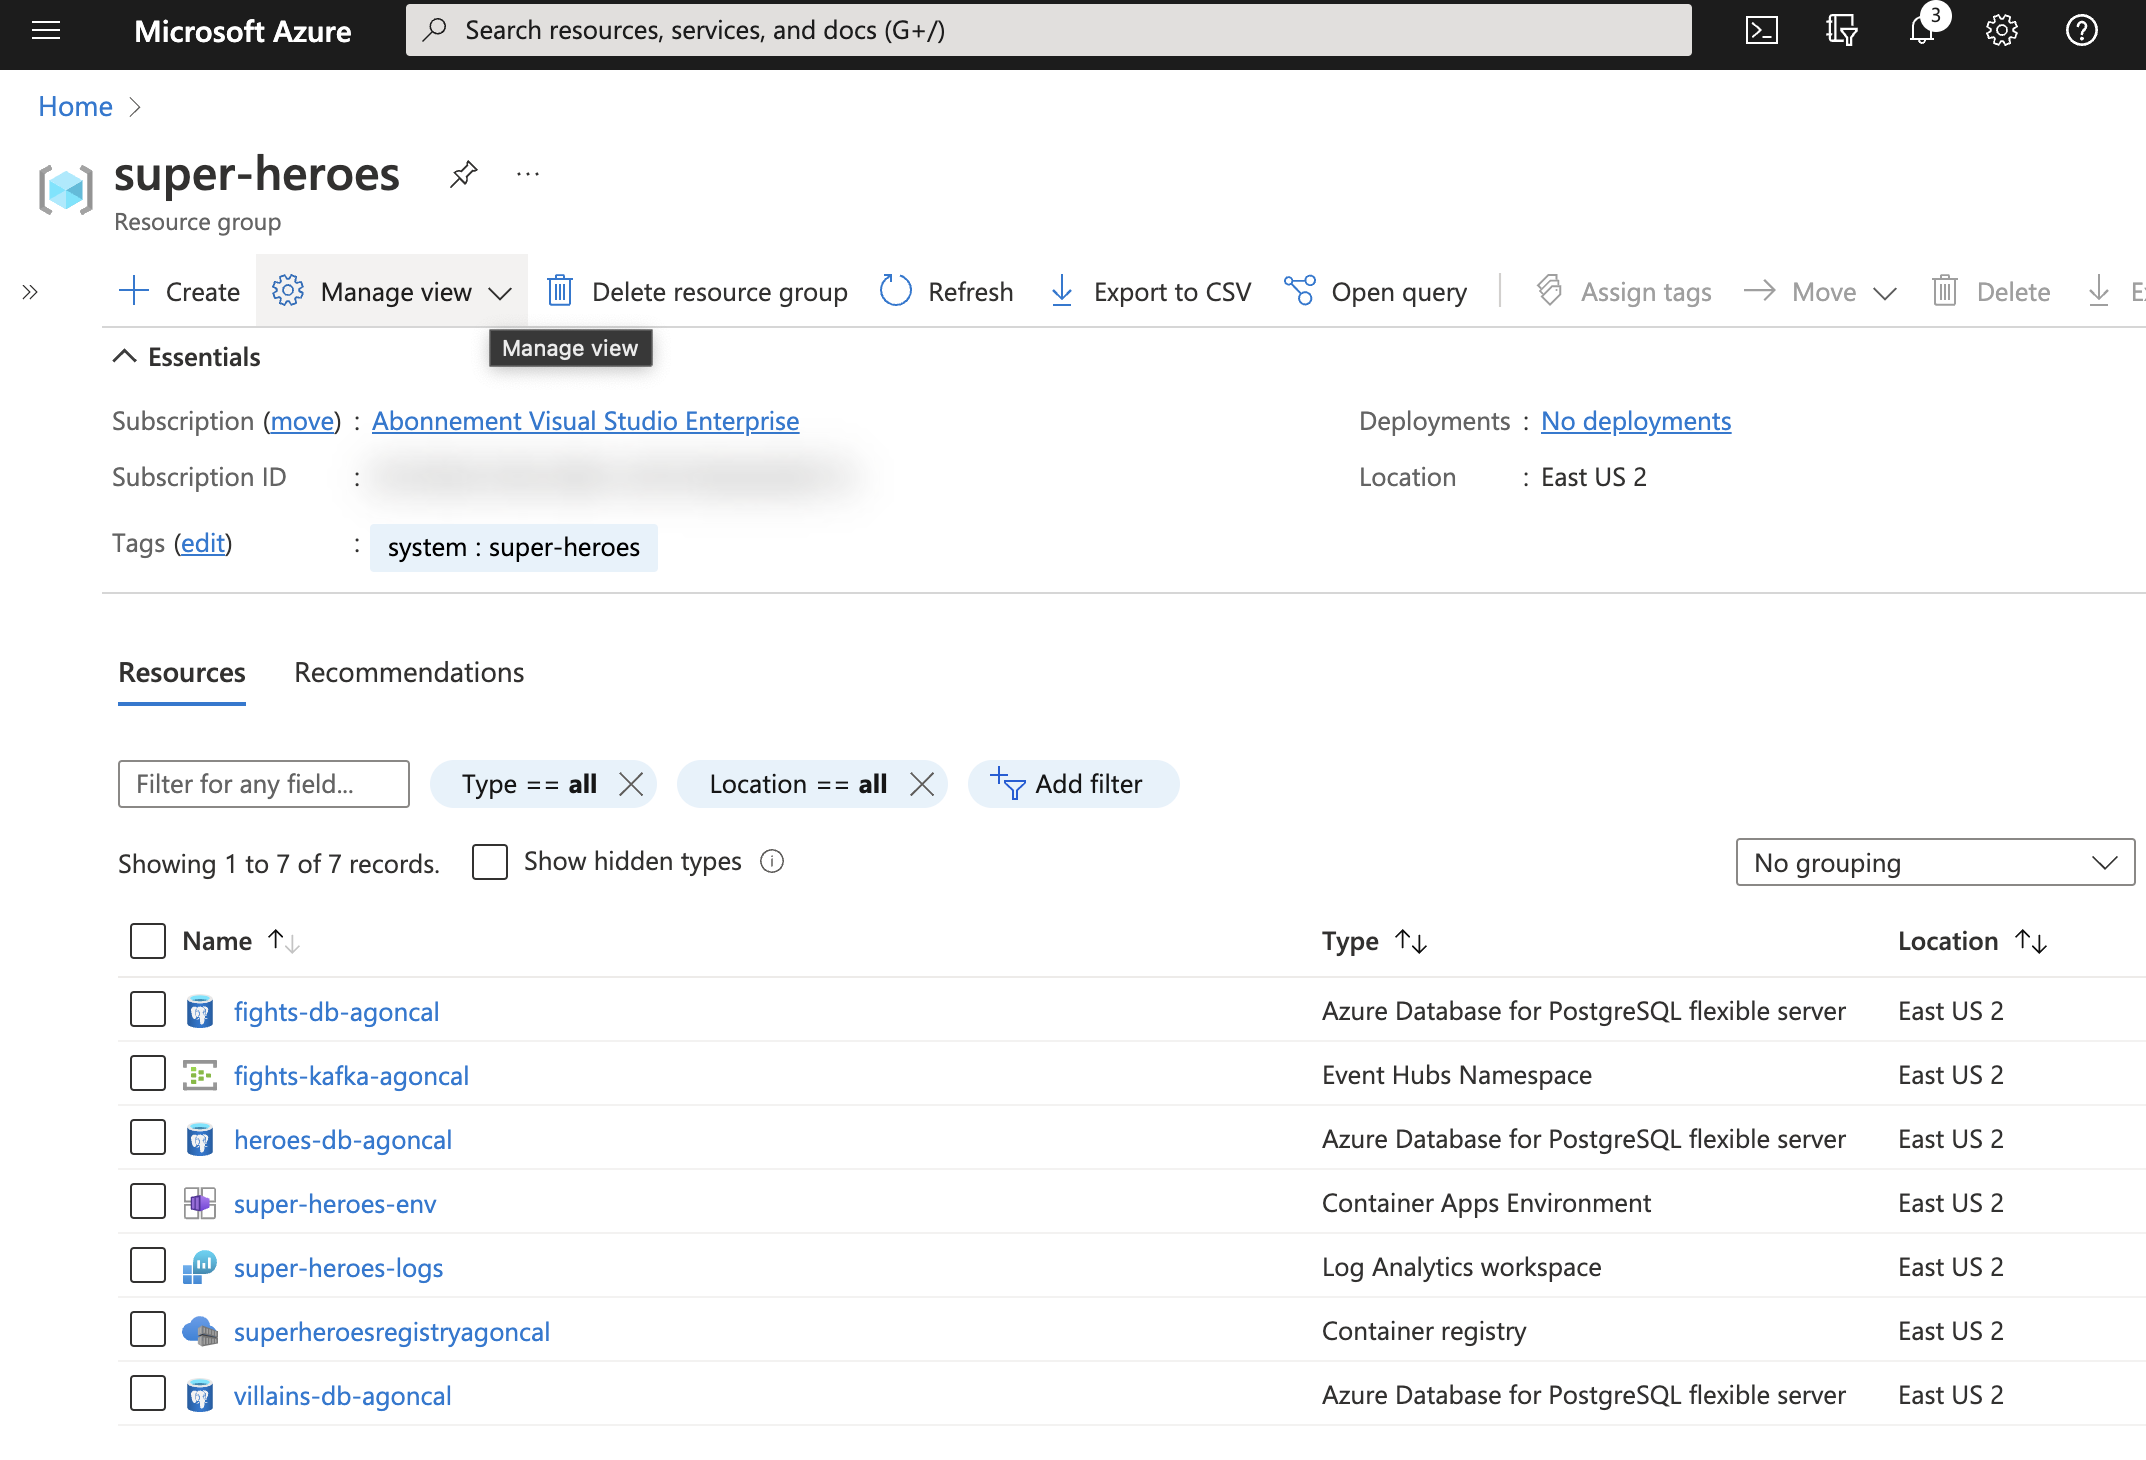Select the Resources tab
This screenshot has height=1460, width=2146.
pyautogui.click(x=181, y=670)
